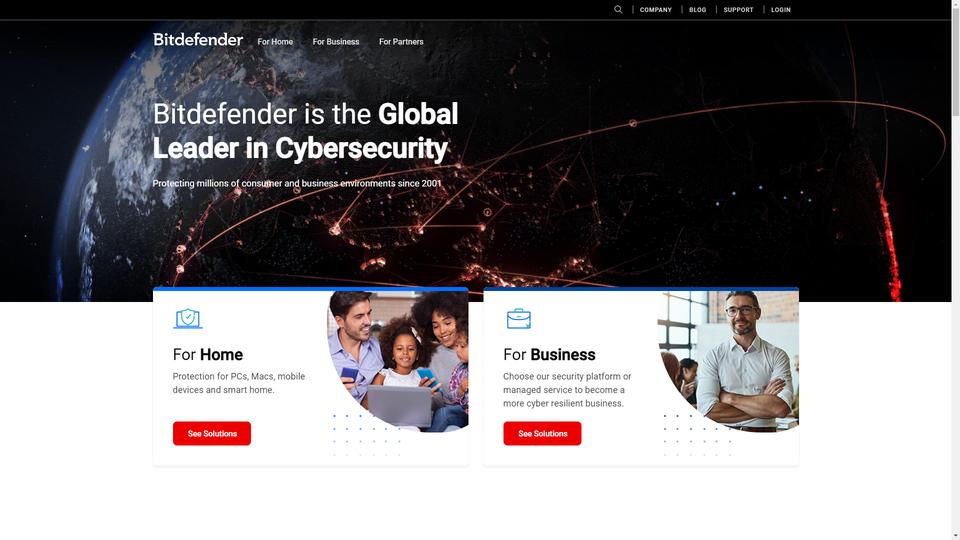This screenshot has height=540, width=960.
Task: Open the search magnifier icon
Action: pos(618,9)
